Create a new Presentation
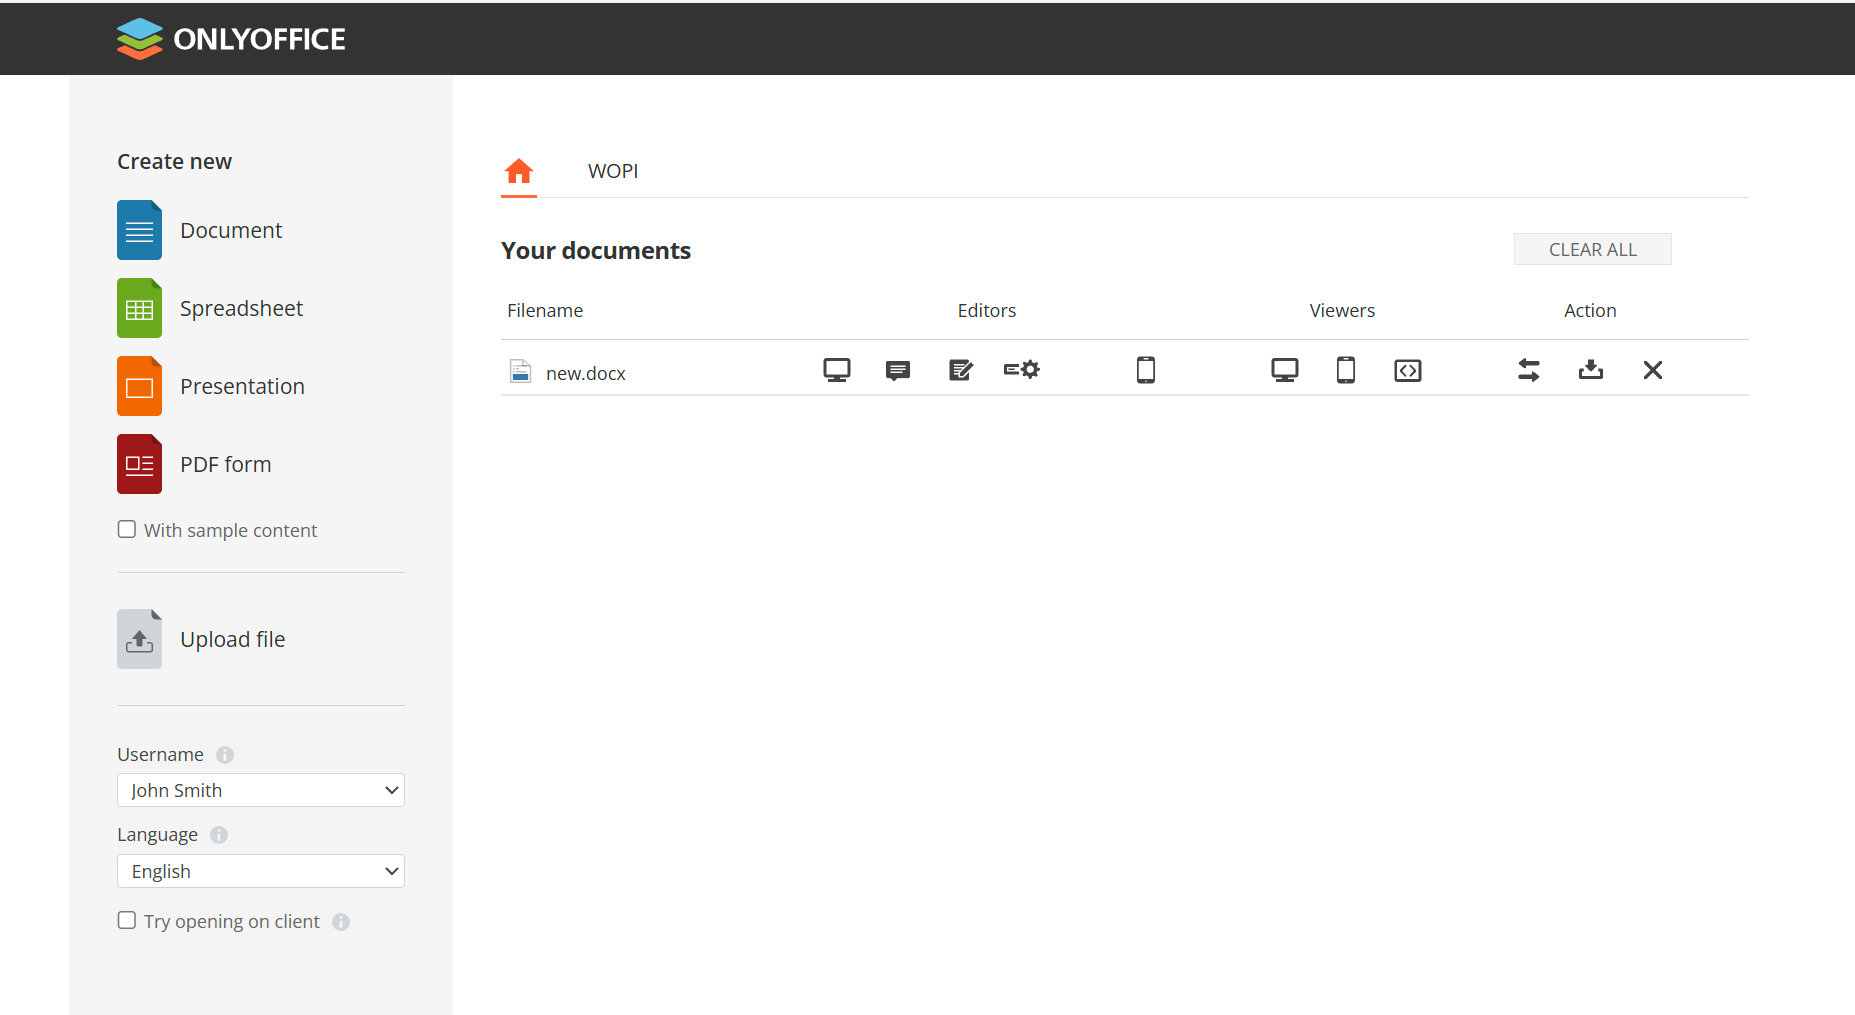 pos(139,386)
